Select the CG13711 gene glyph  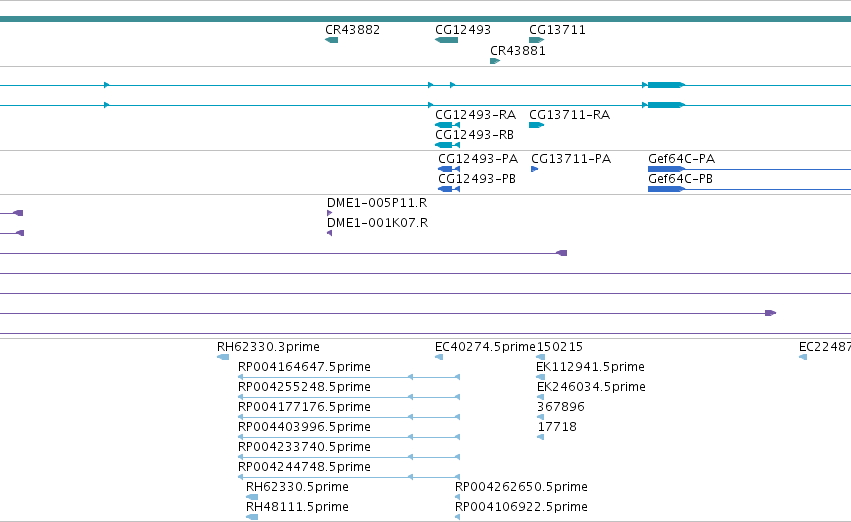click(537, 40)
